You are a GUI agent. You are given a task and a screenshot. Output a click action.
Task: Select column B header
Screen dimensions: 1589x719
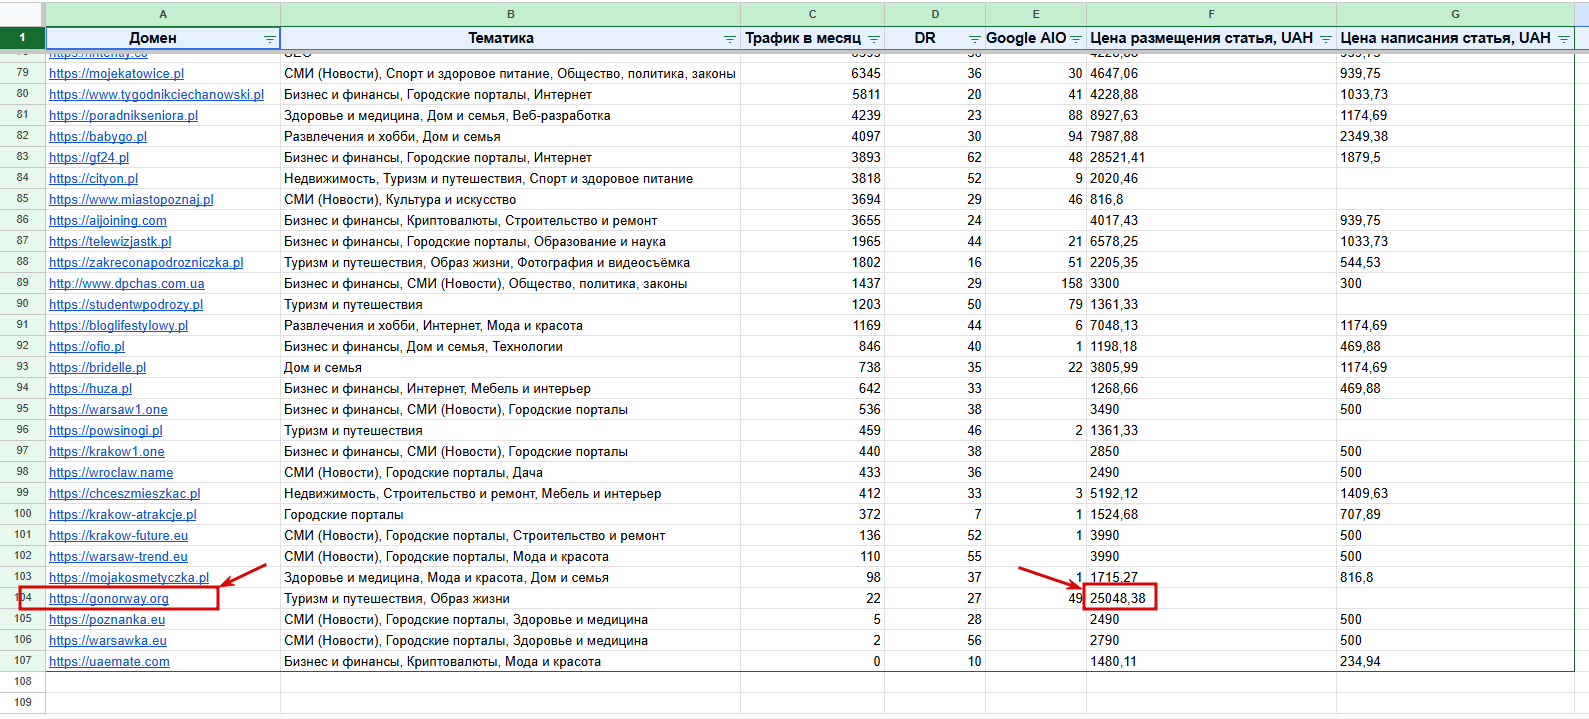point(511,14)
